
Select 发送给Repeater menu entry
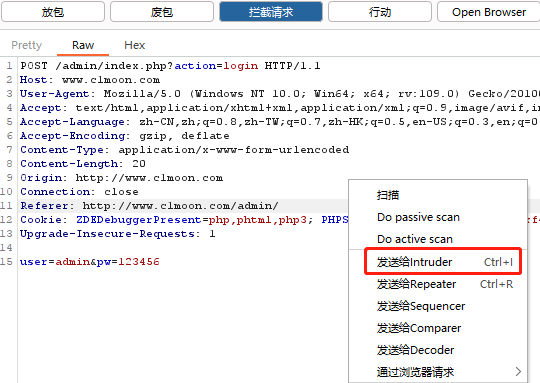point(438,284)
